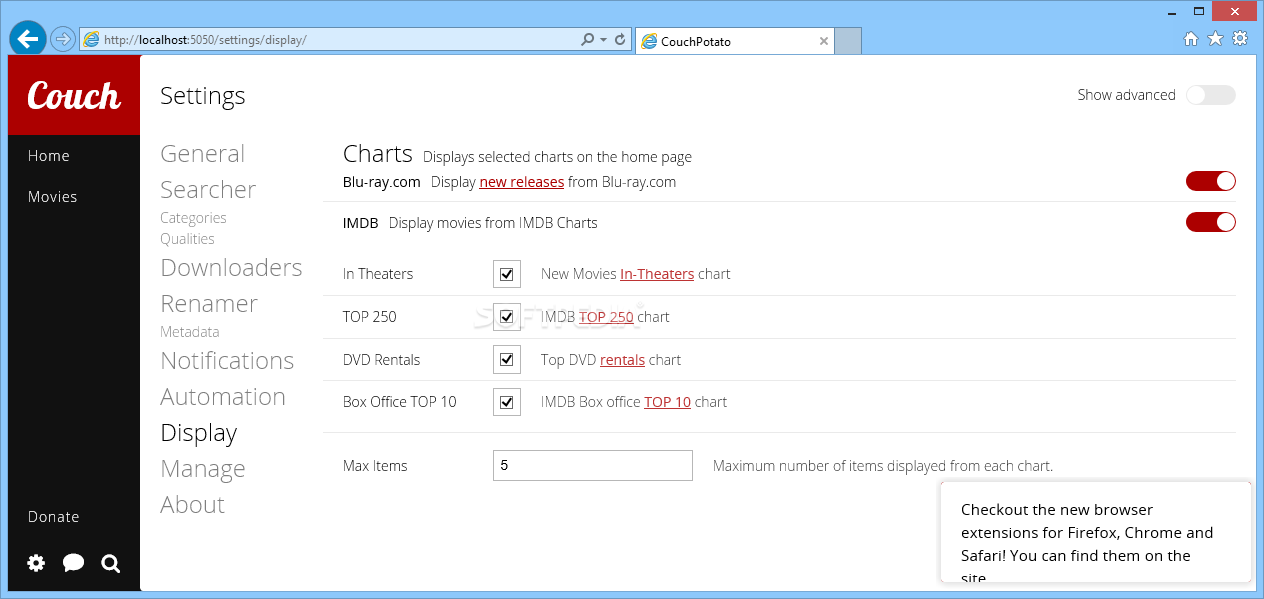Select Notifications in settings navigation
Screen dimensions: 1264x599
tap(227, 360)
